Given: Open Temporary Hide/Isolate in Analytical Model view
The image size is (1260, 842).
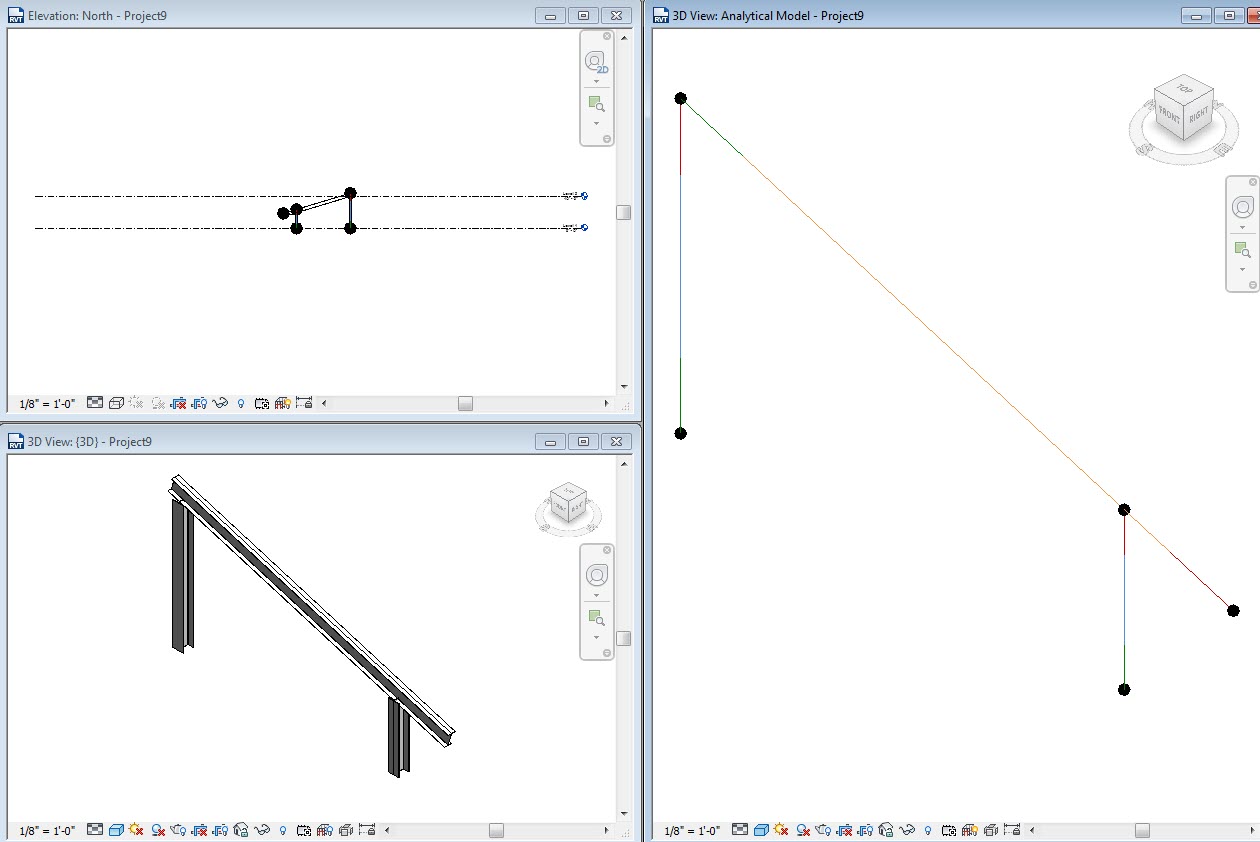Looking at the screenshot, I should coord(907,830).
